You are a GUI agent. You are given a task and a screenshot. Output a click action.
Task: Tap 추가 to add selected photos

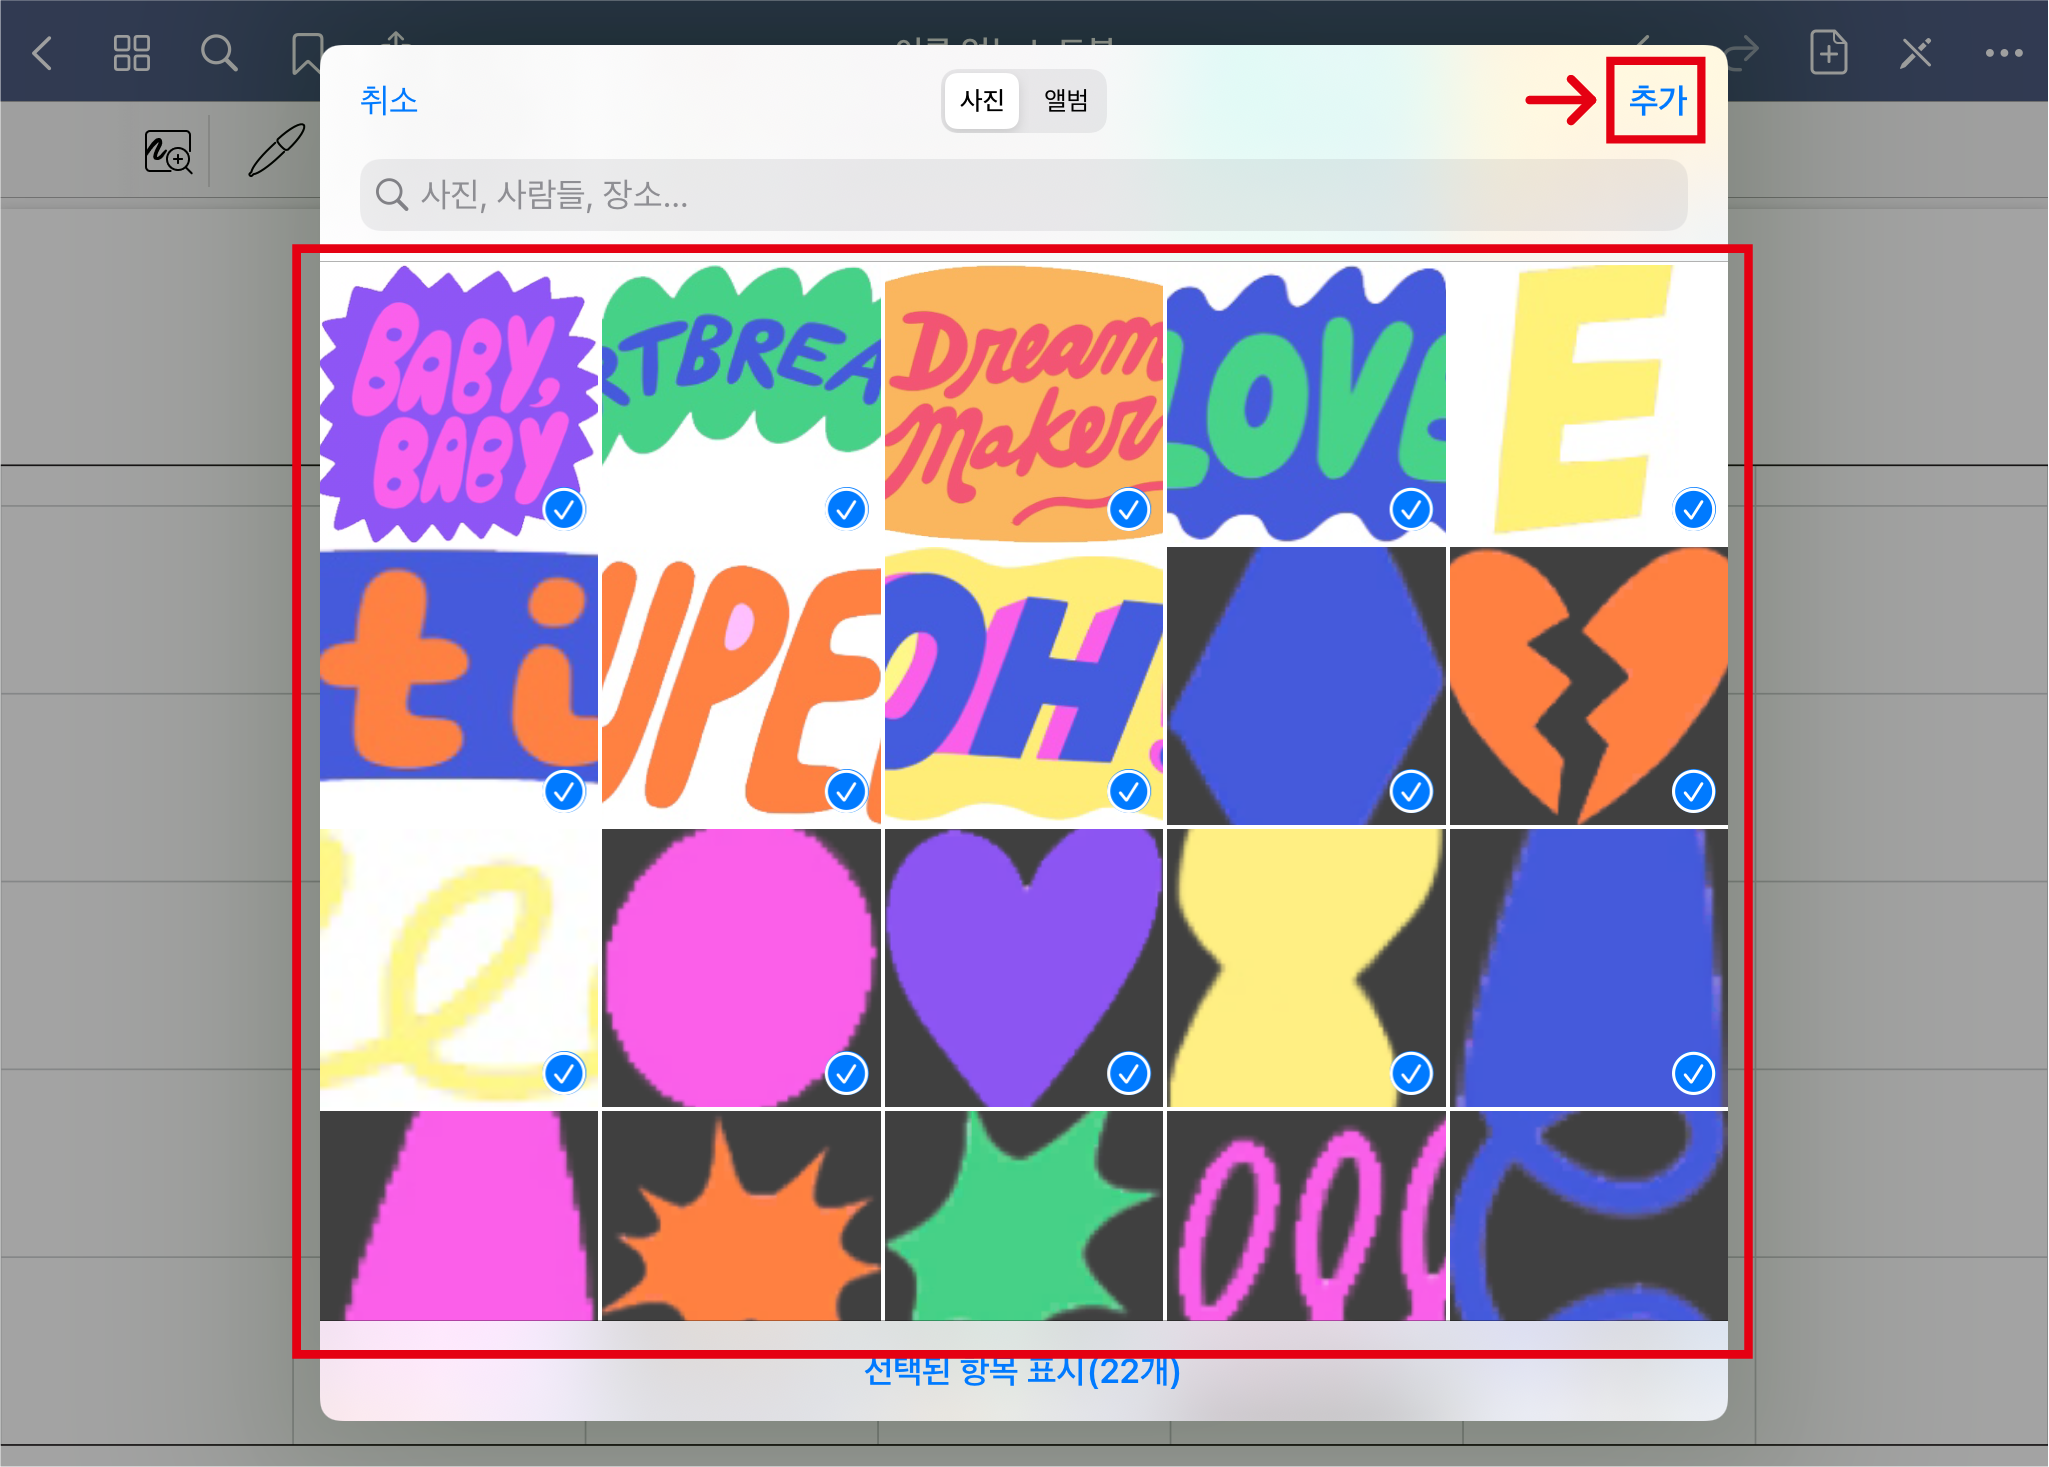1656,100
